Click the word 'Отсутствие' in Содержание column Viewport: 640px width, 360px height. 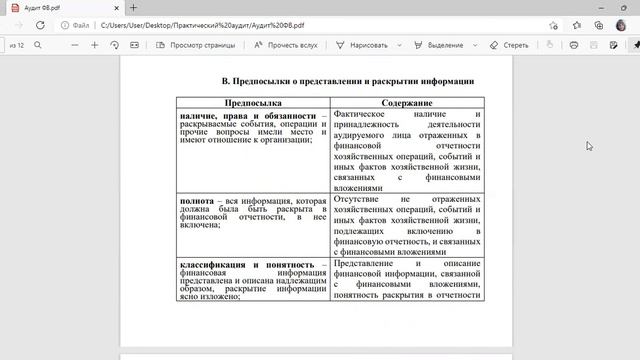click(355, 199)
